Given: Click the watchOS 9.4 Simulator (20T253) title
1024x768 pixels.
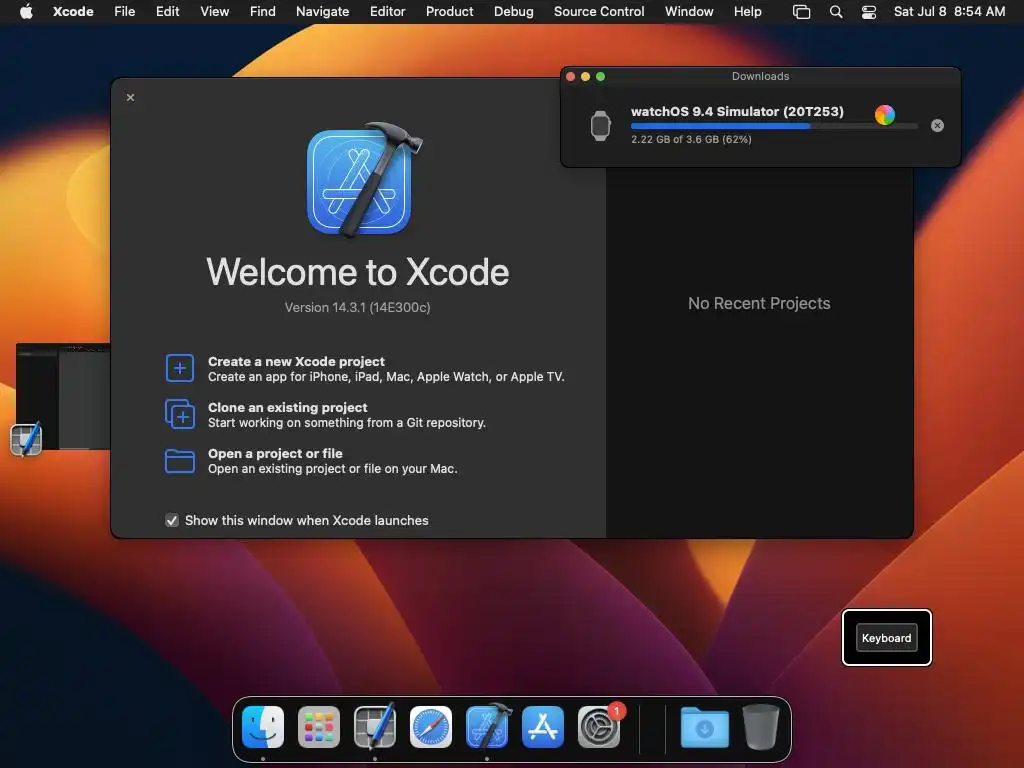Looking at the screenshot, I should coord(737,111).
